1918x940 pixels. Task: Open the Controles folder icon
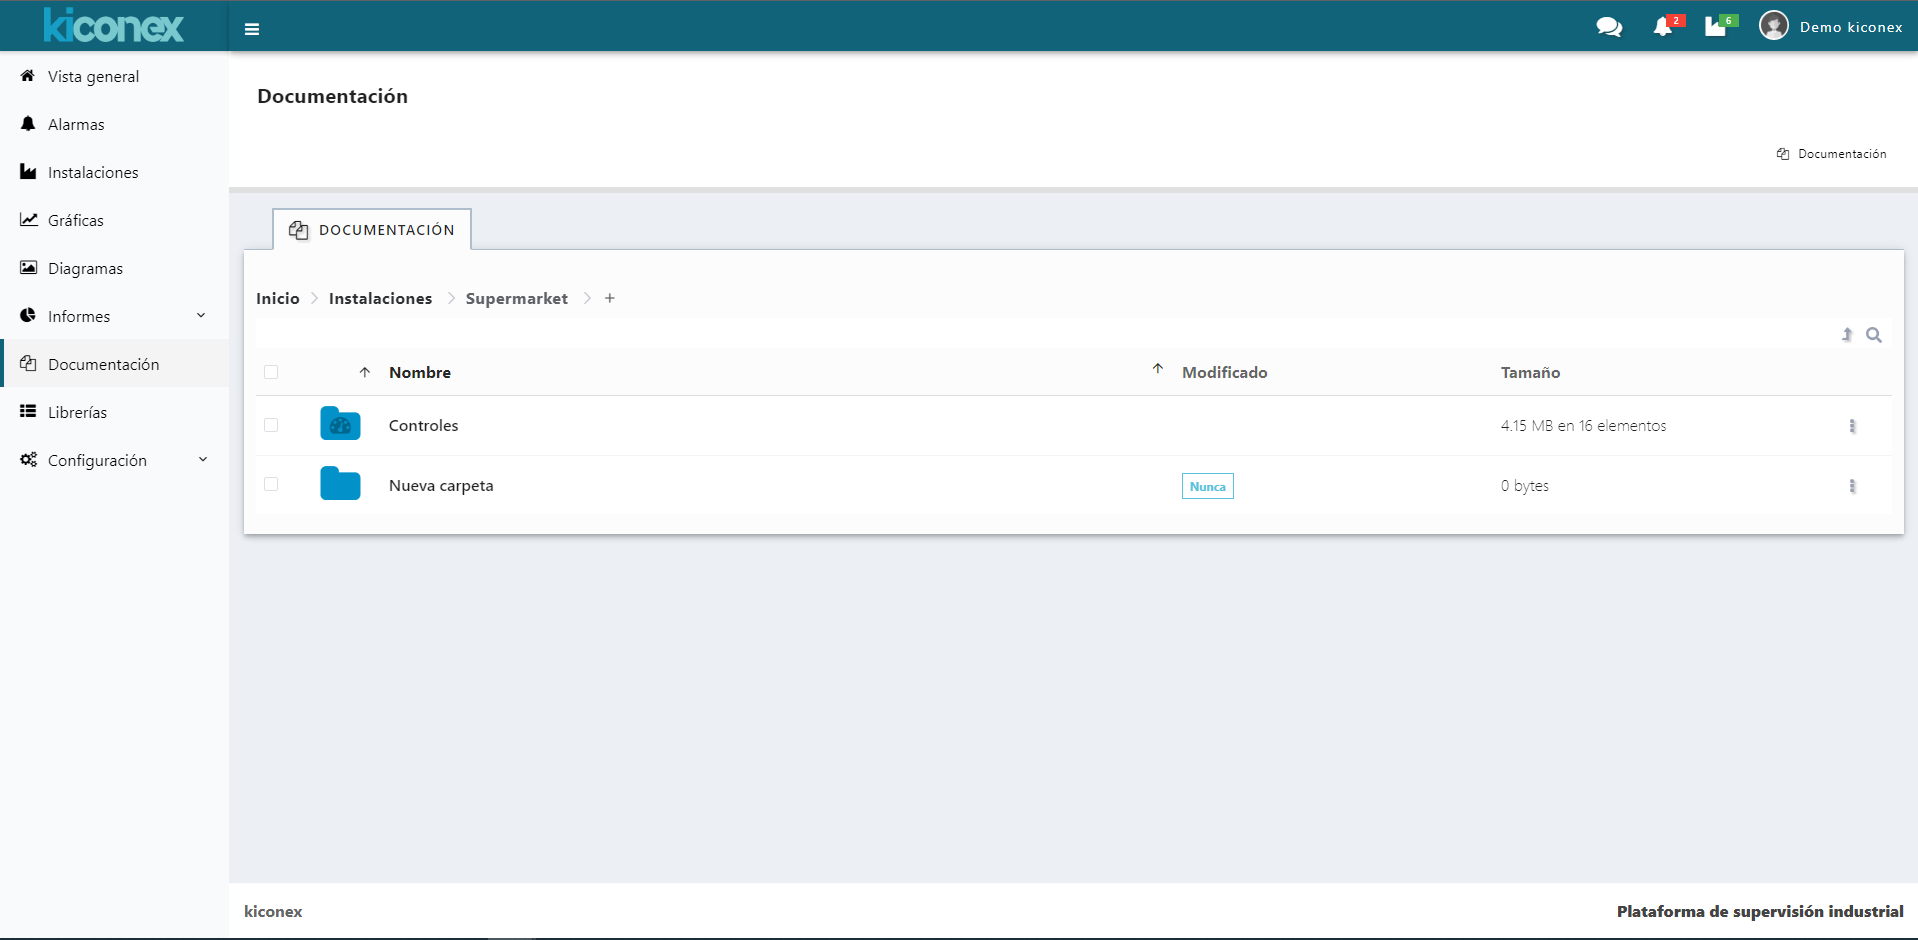click(340, 425)
